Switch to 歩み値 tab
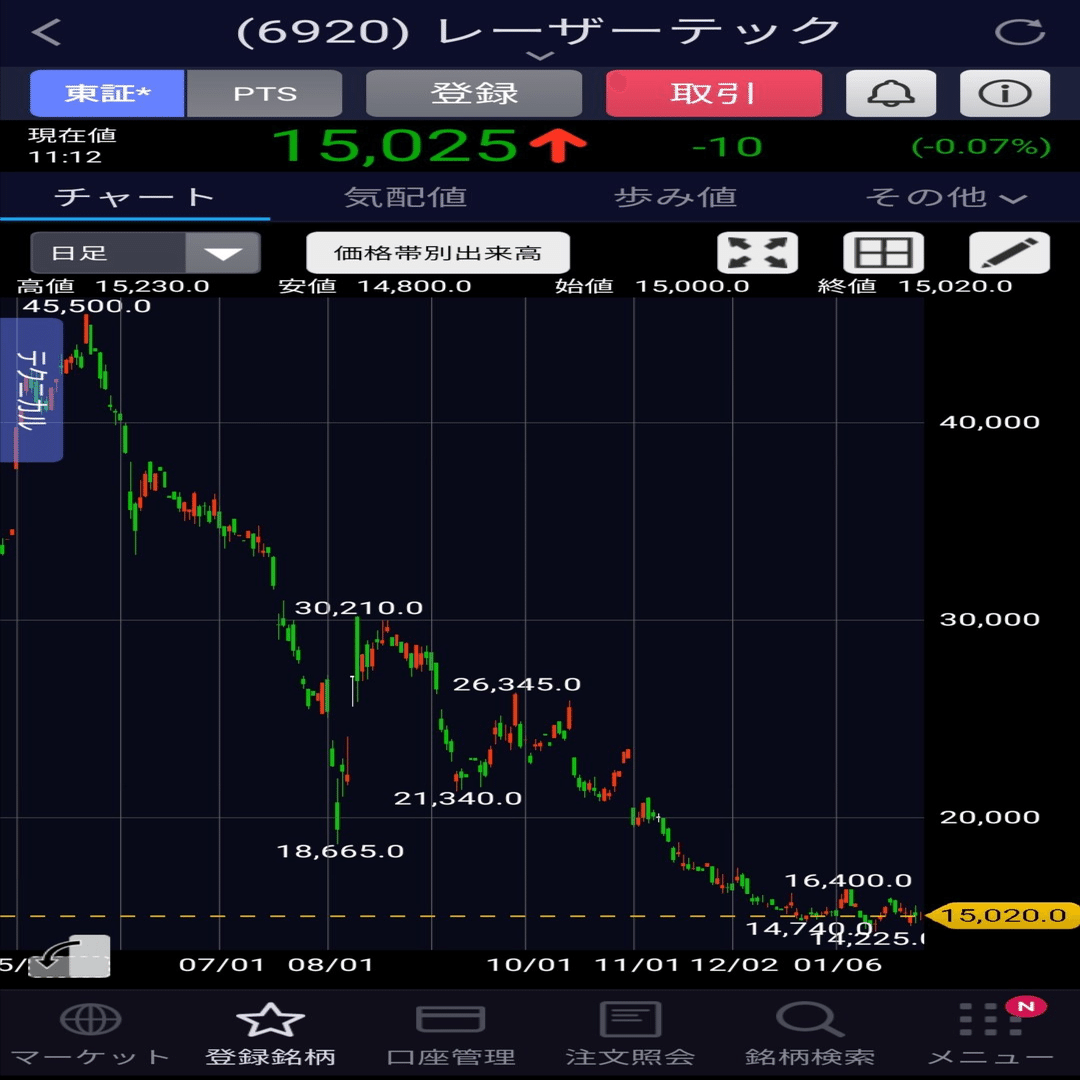This screenshot has width=1080, height=1080. click(x=675, y=198)
